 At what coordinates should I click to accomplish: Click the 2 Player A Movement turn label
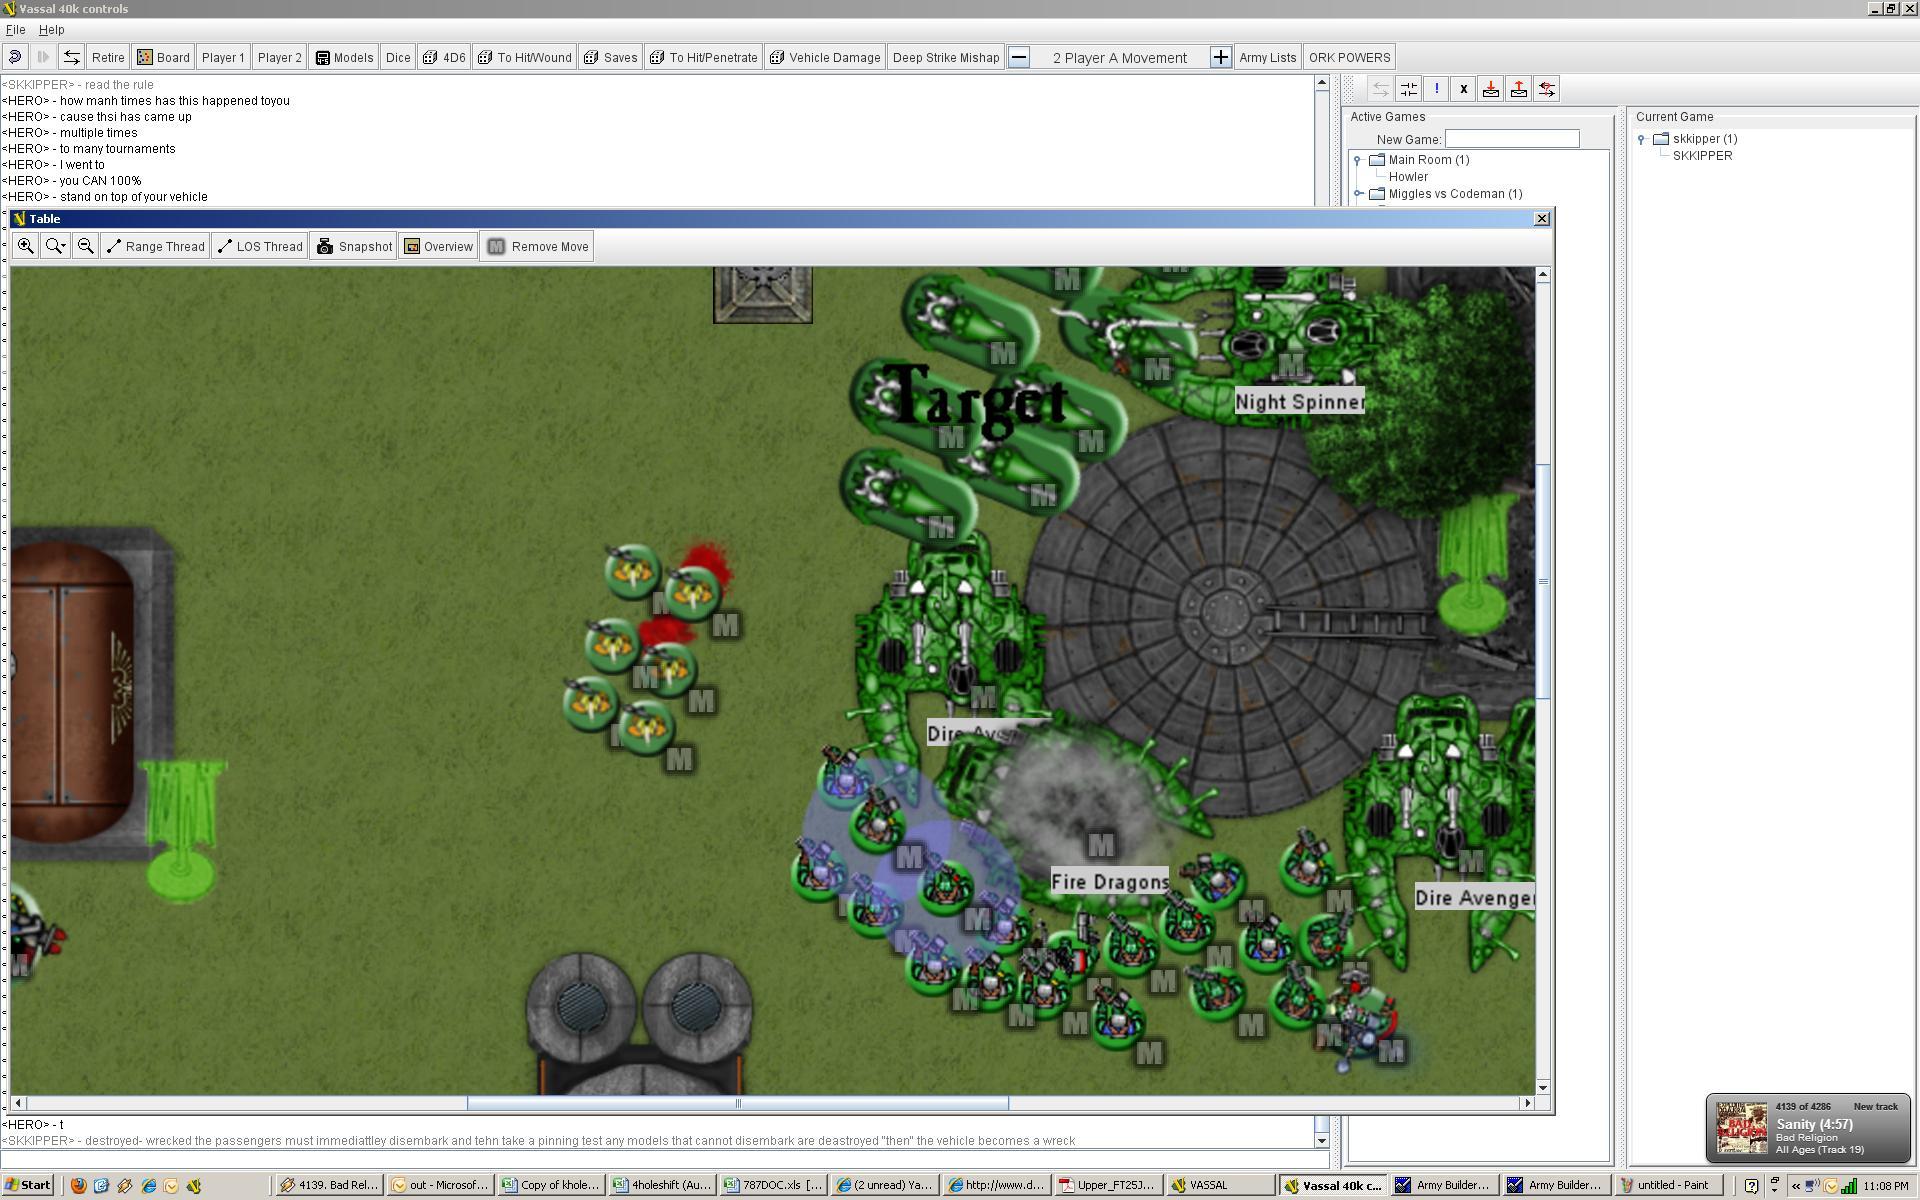(x=1120, y=58)
